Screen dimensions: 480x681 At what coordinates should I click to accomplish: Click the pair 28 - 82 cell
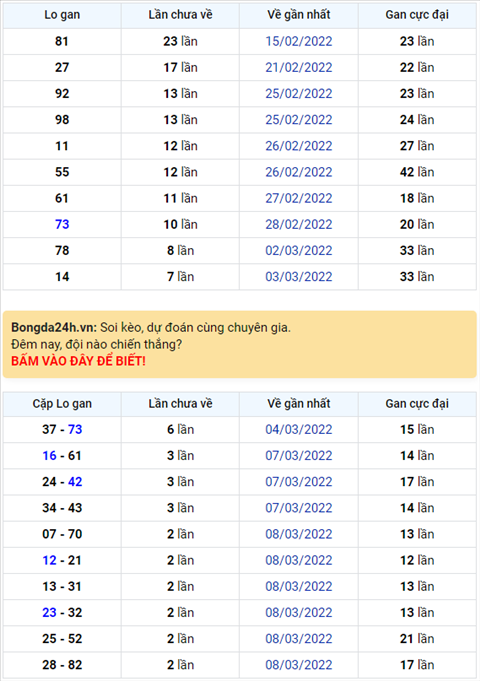coord(62,665)
